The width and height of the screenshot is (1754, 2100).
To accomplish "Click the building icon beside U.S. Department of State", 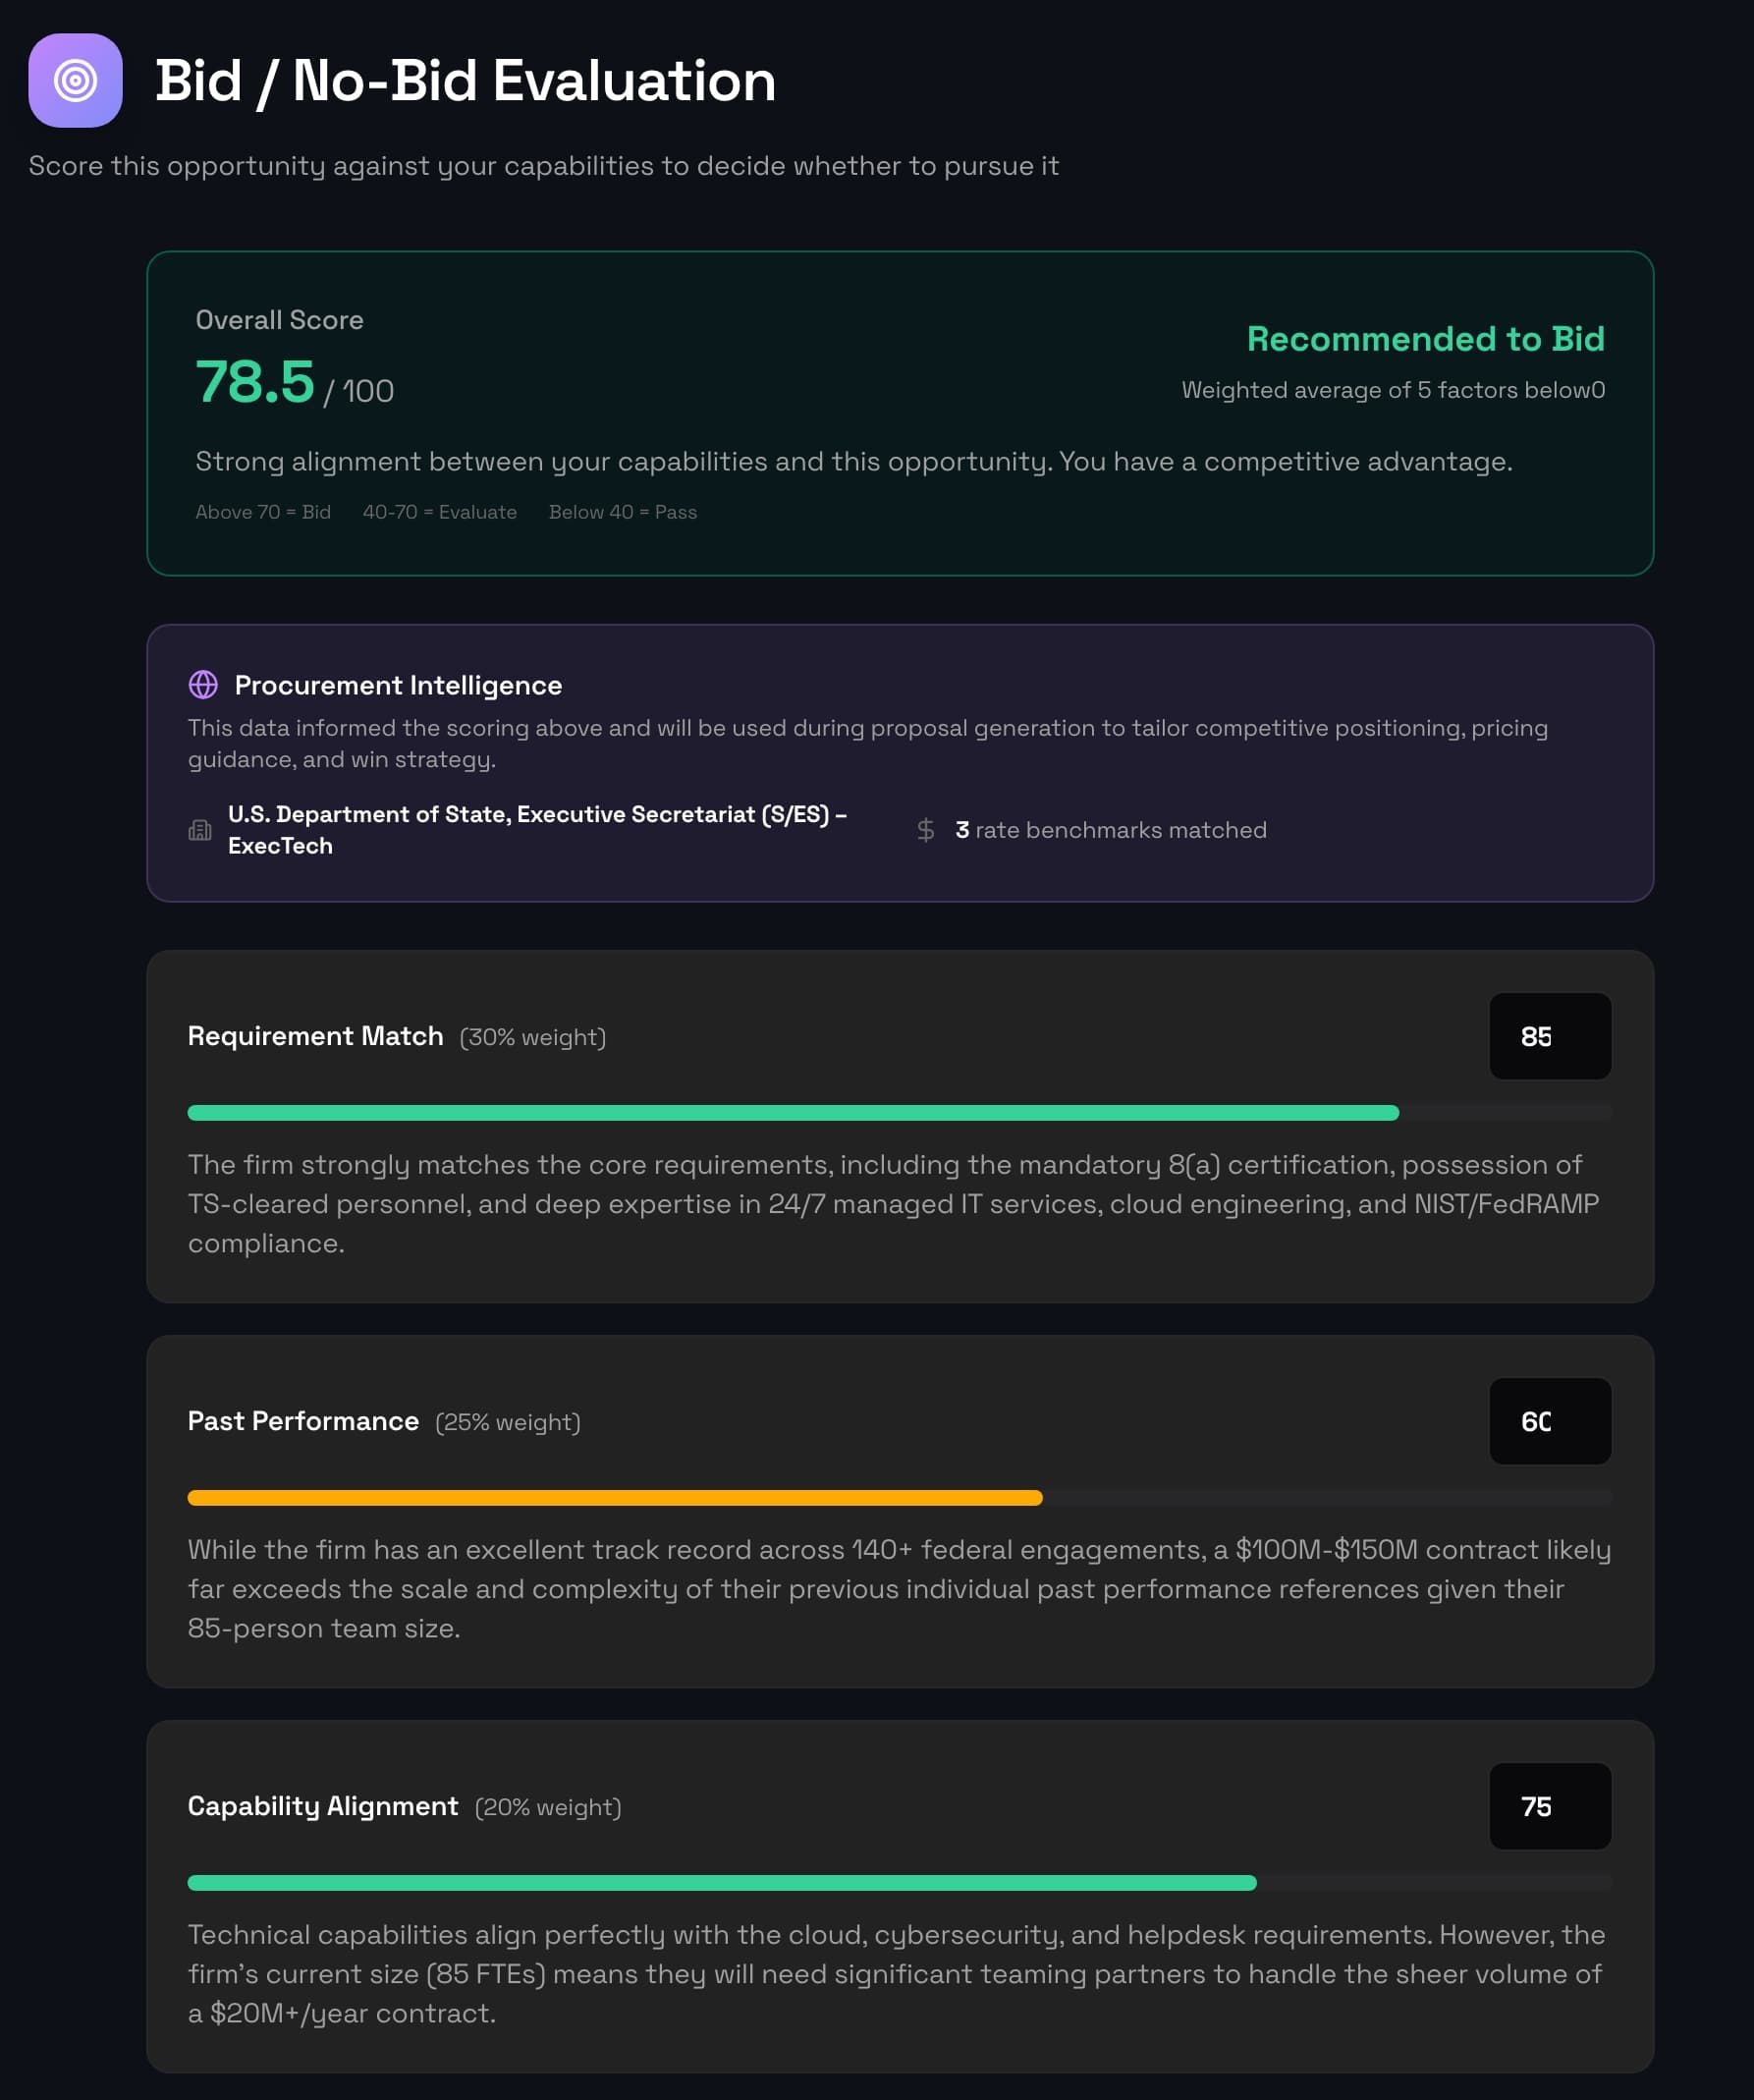I will tap(200, 830).
